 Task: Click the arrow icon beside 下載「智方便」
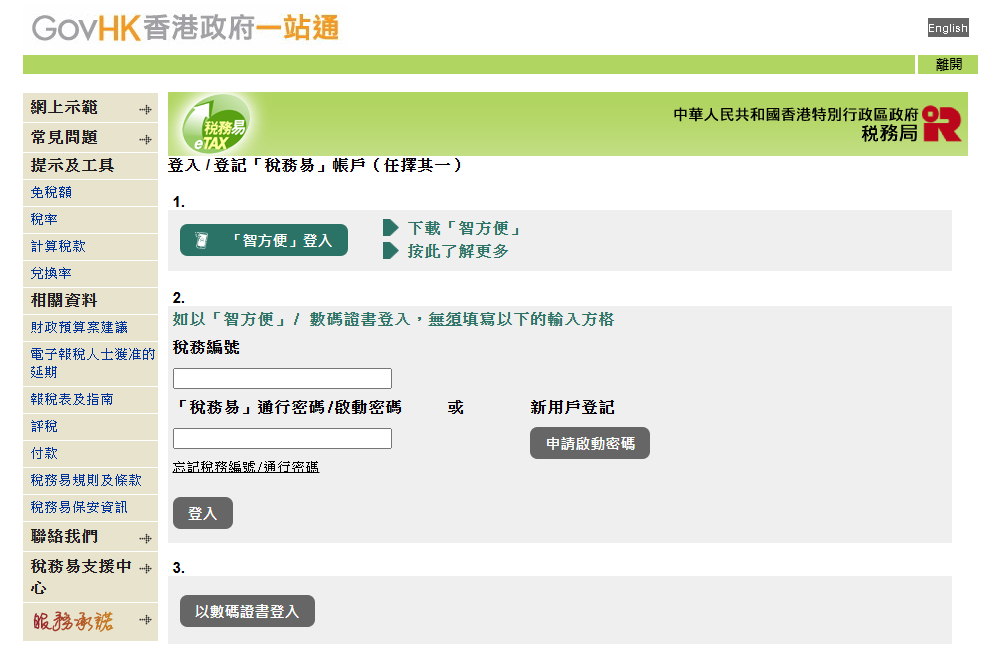click(x=391, y=228)
